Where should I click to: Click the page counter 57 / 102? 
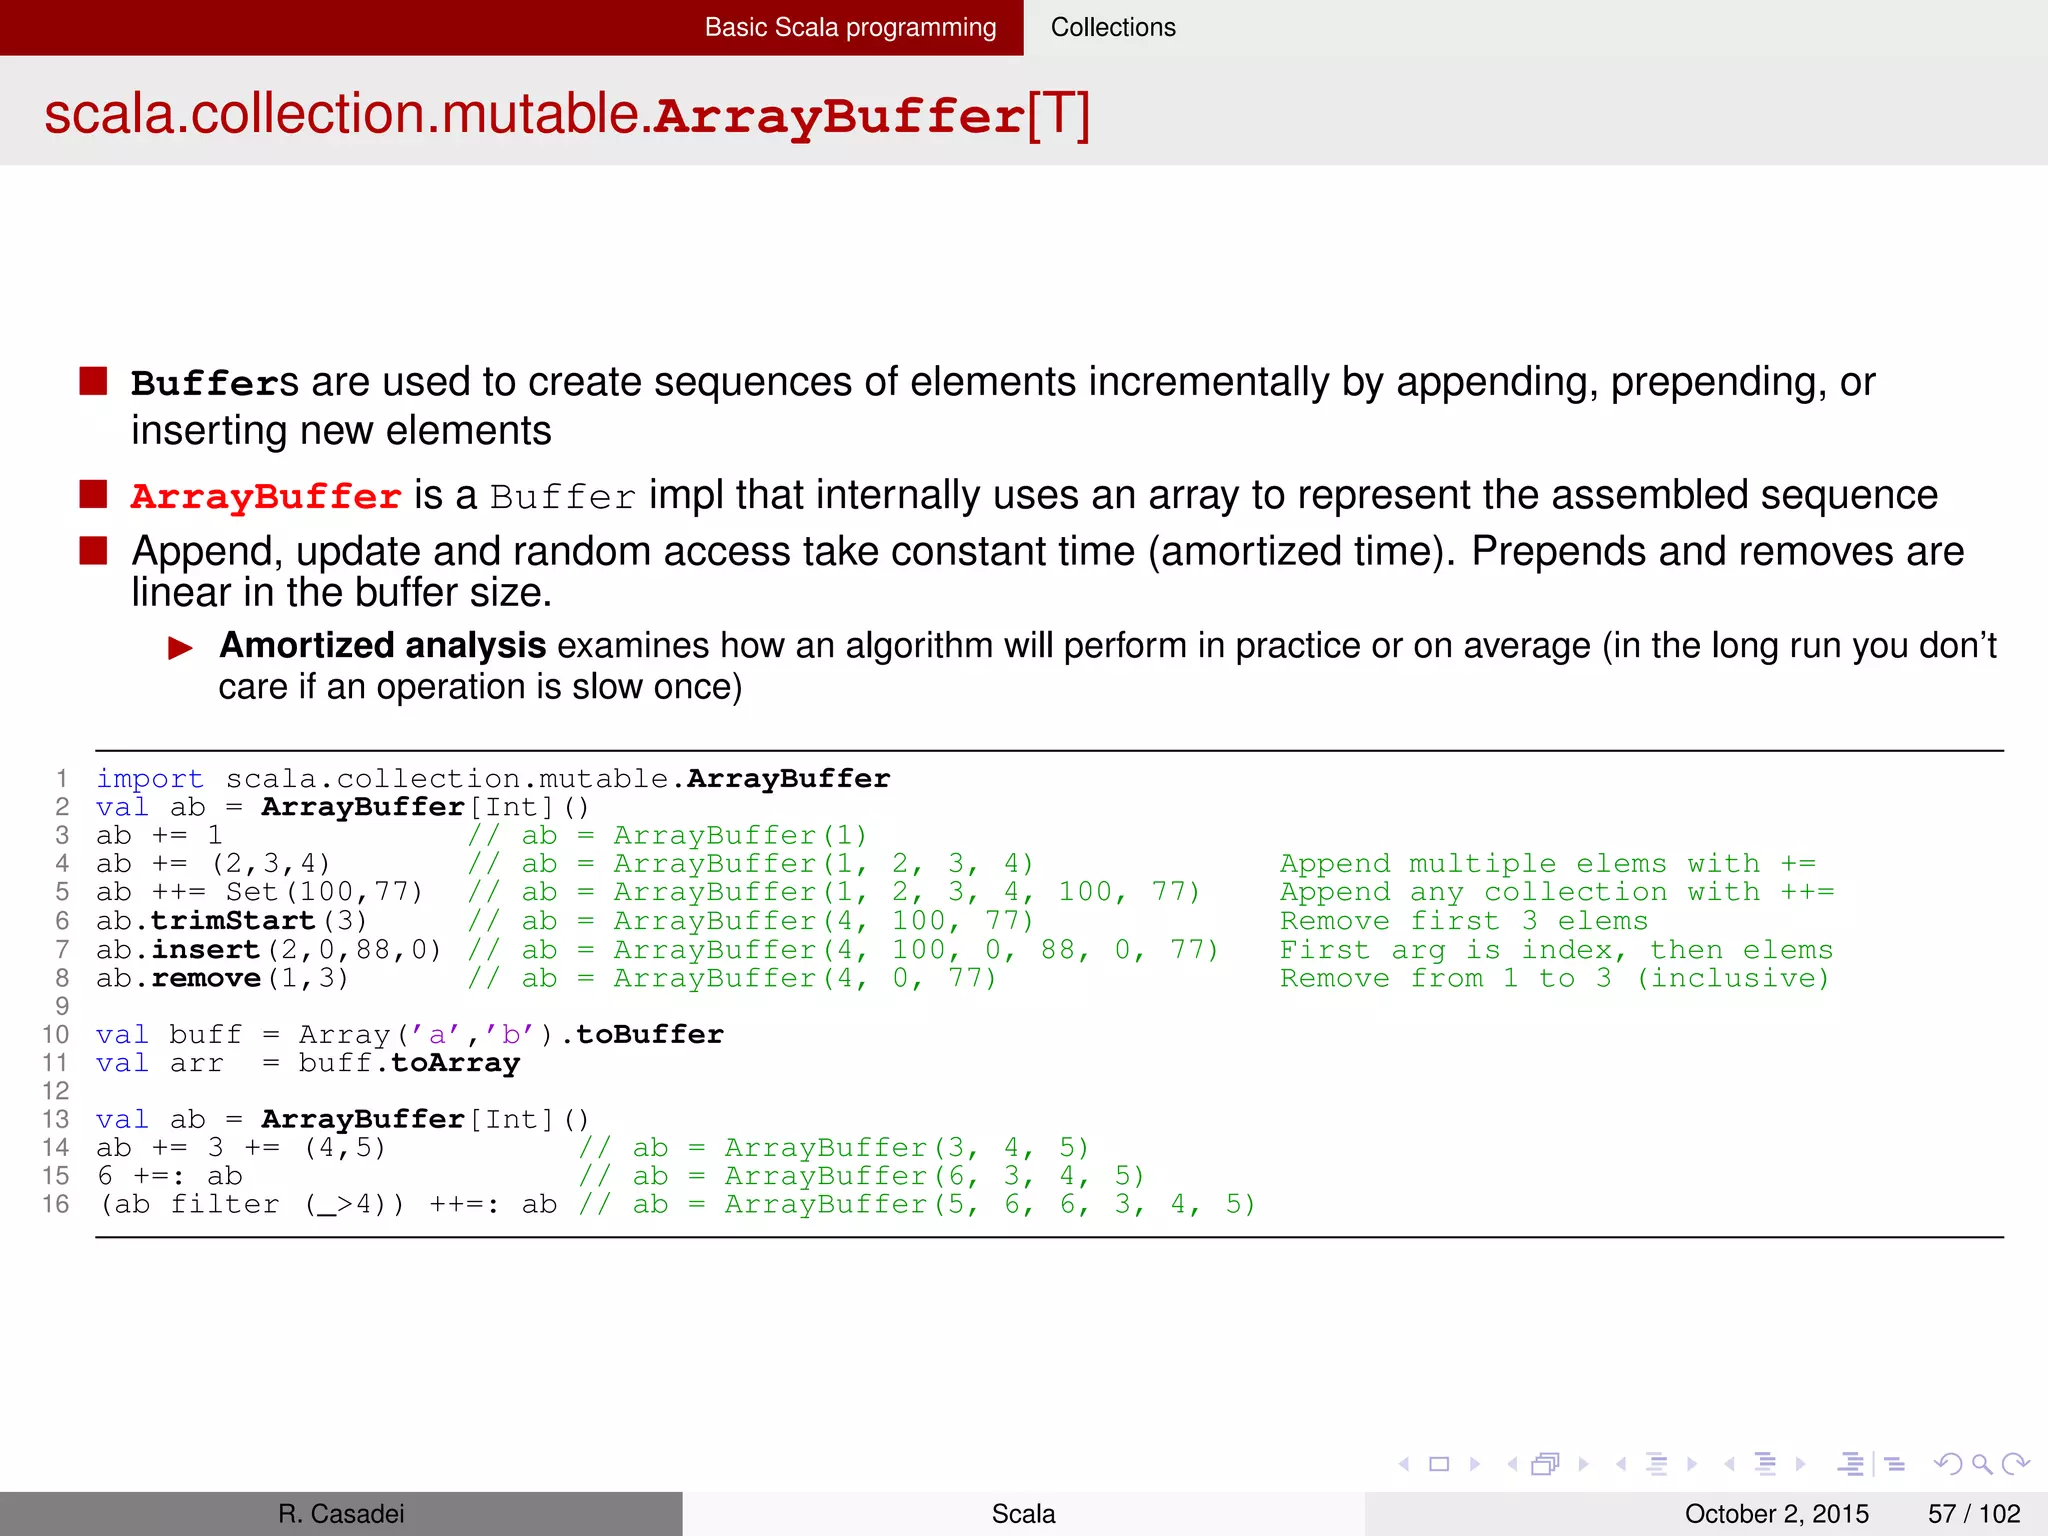[1974, 1513]
